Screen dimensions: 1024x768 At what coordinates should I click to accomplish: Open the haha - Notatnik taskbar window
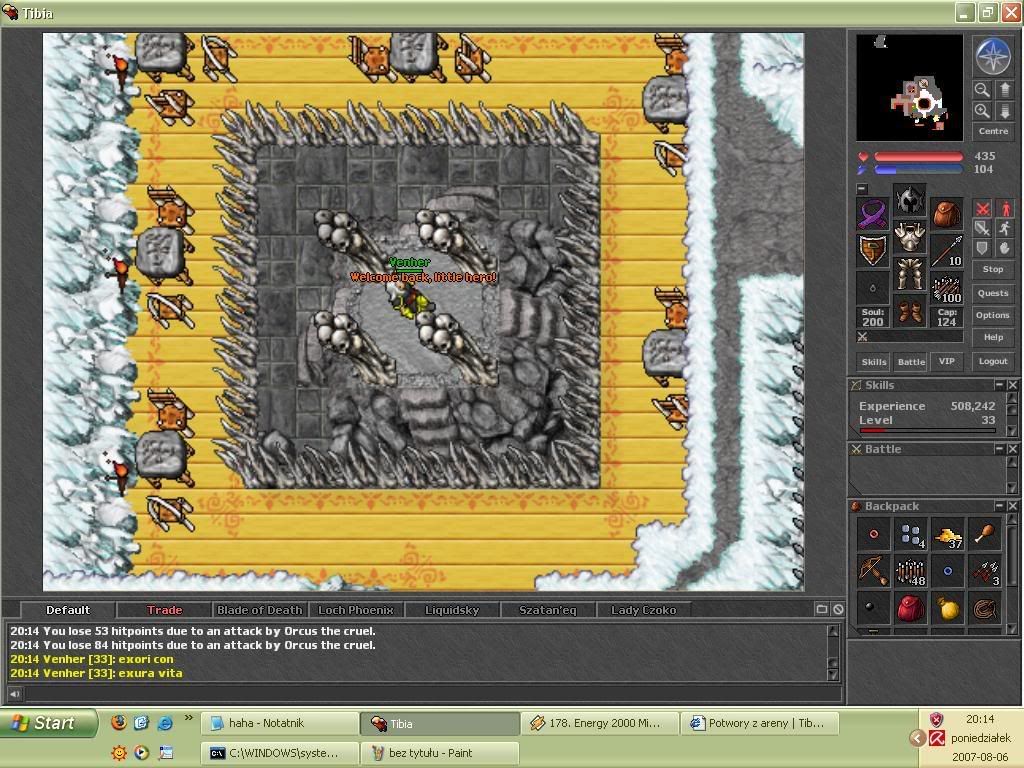coord(279,723)
